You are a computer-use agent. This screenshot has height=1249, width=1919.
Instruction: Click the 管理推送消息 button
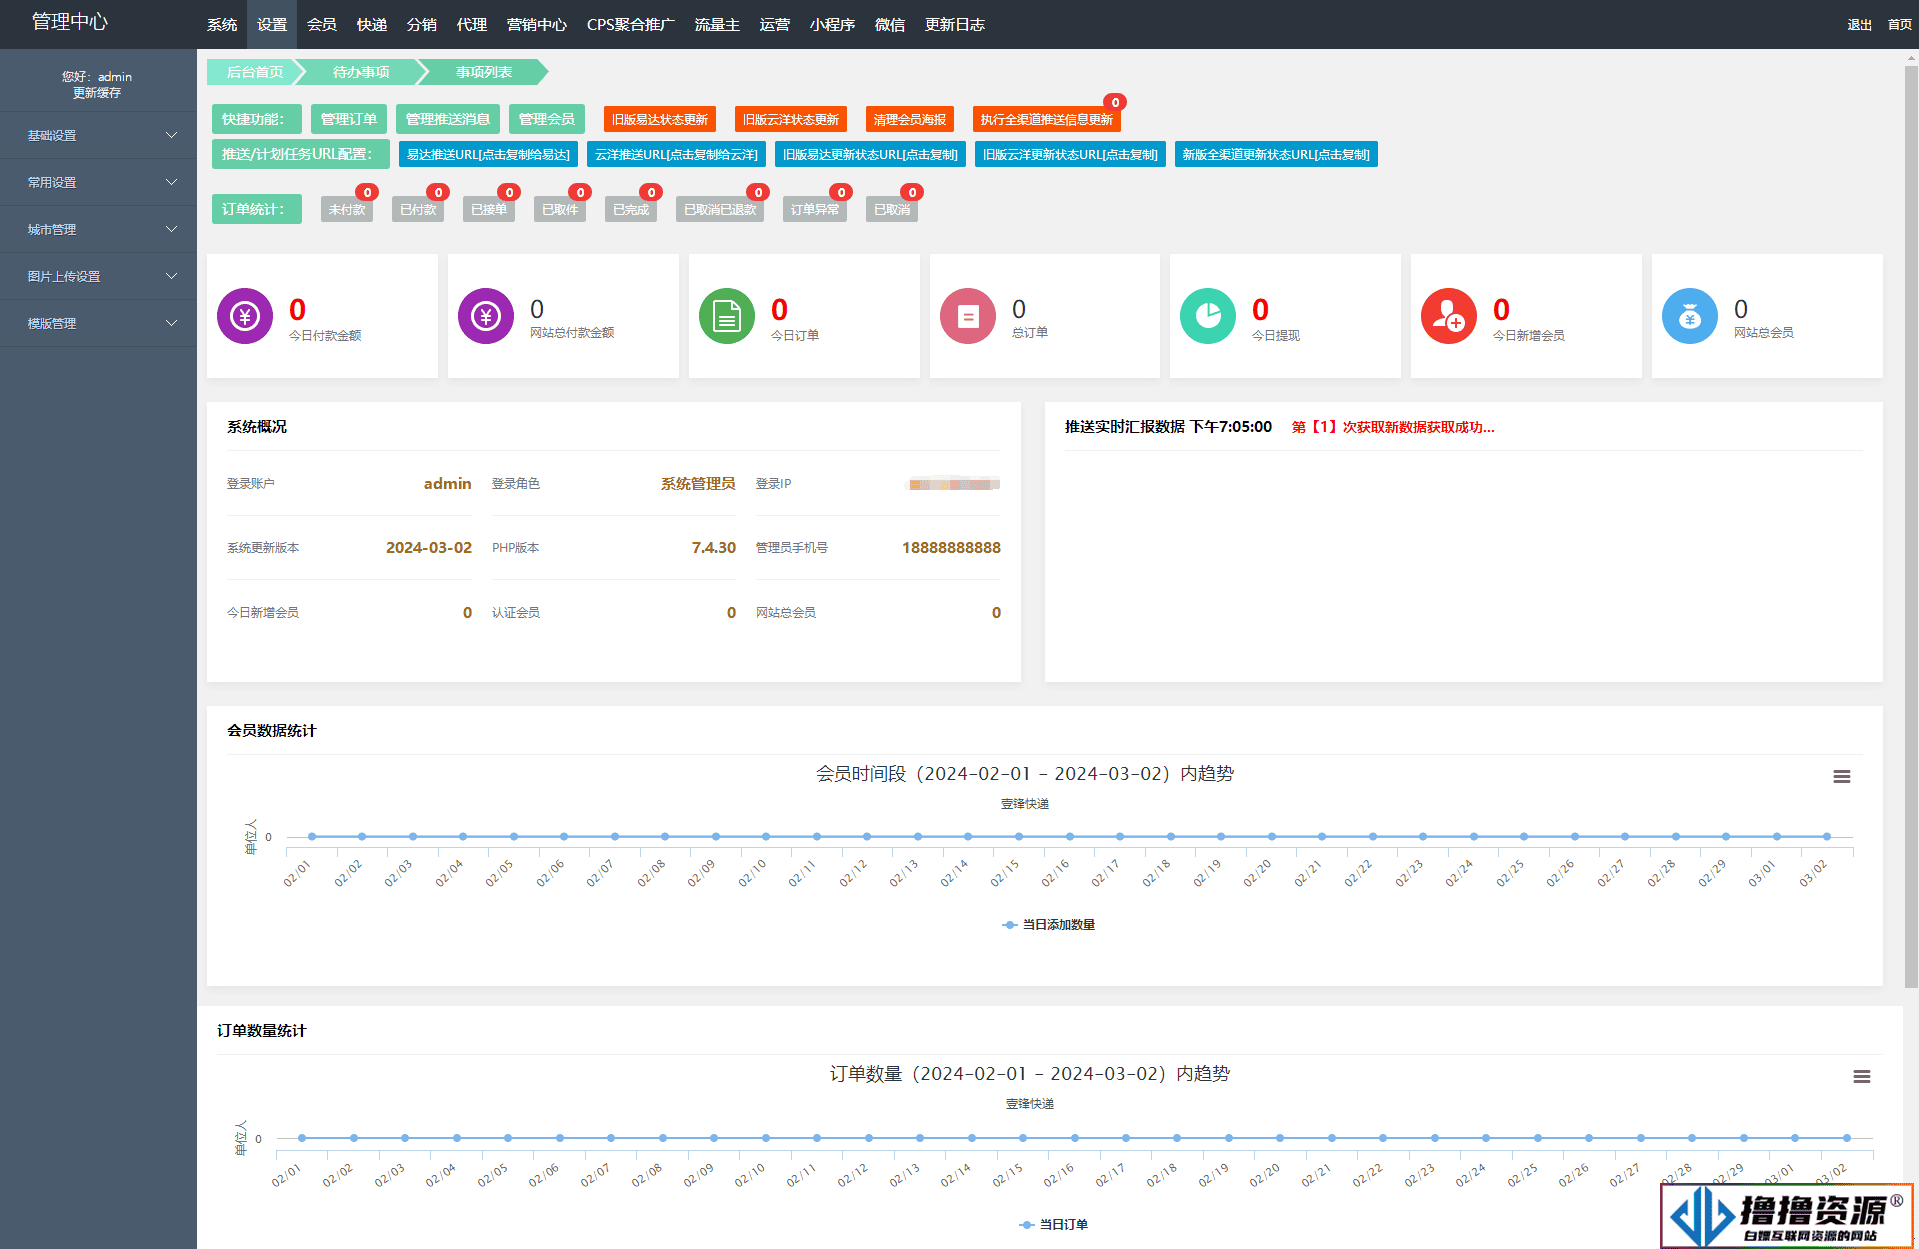click(x=448, y=119)
